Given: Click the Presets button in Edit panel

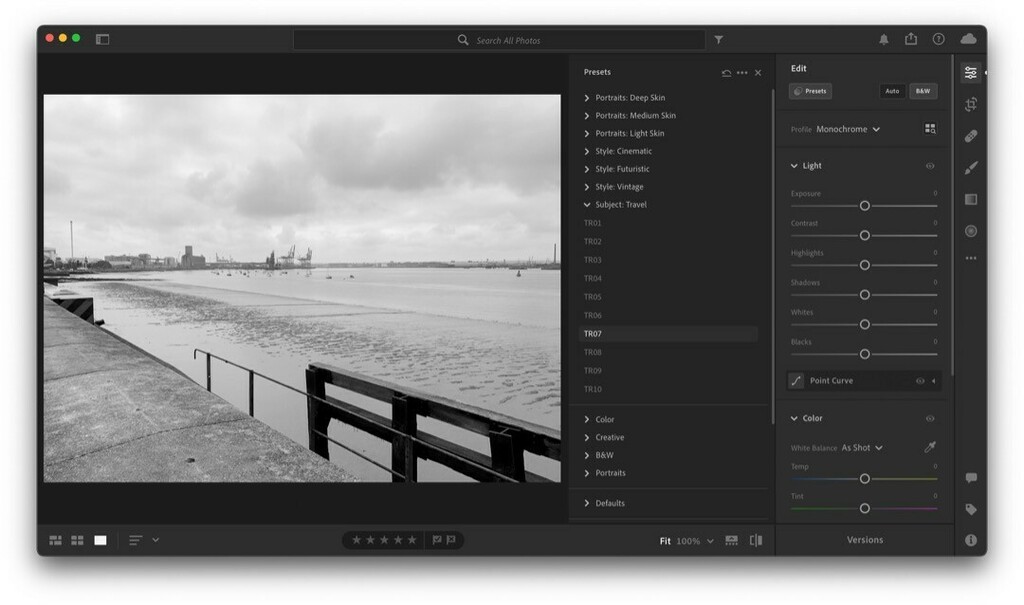Looking at the screenshot, I should (x=810, y=91).
